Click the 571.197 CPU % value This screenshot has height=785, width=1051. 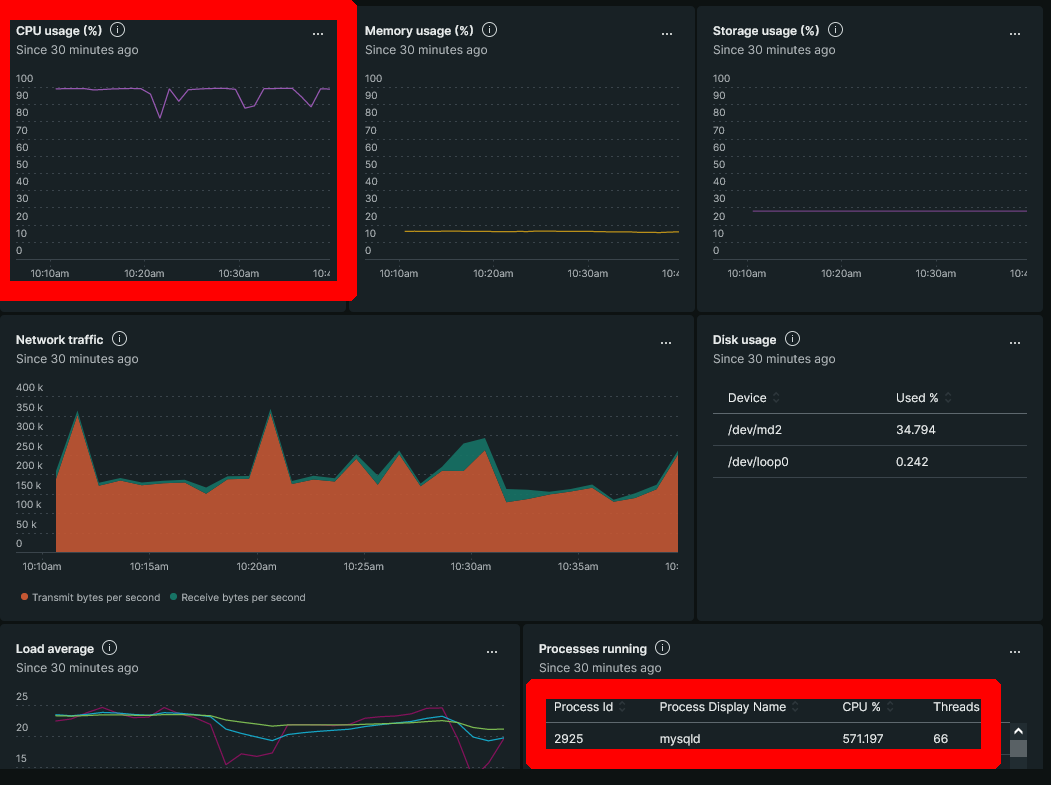[x=863, y=739]
